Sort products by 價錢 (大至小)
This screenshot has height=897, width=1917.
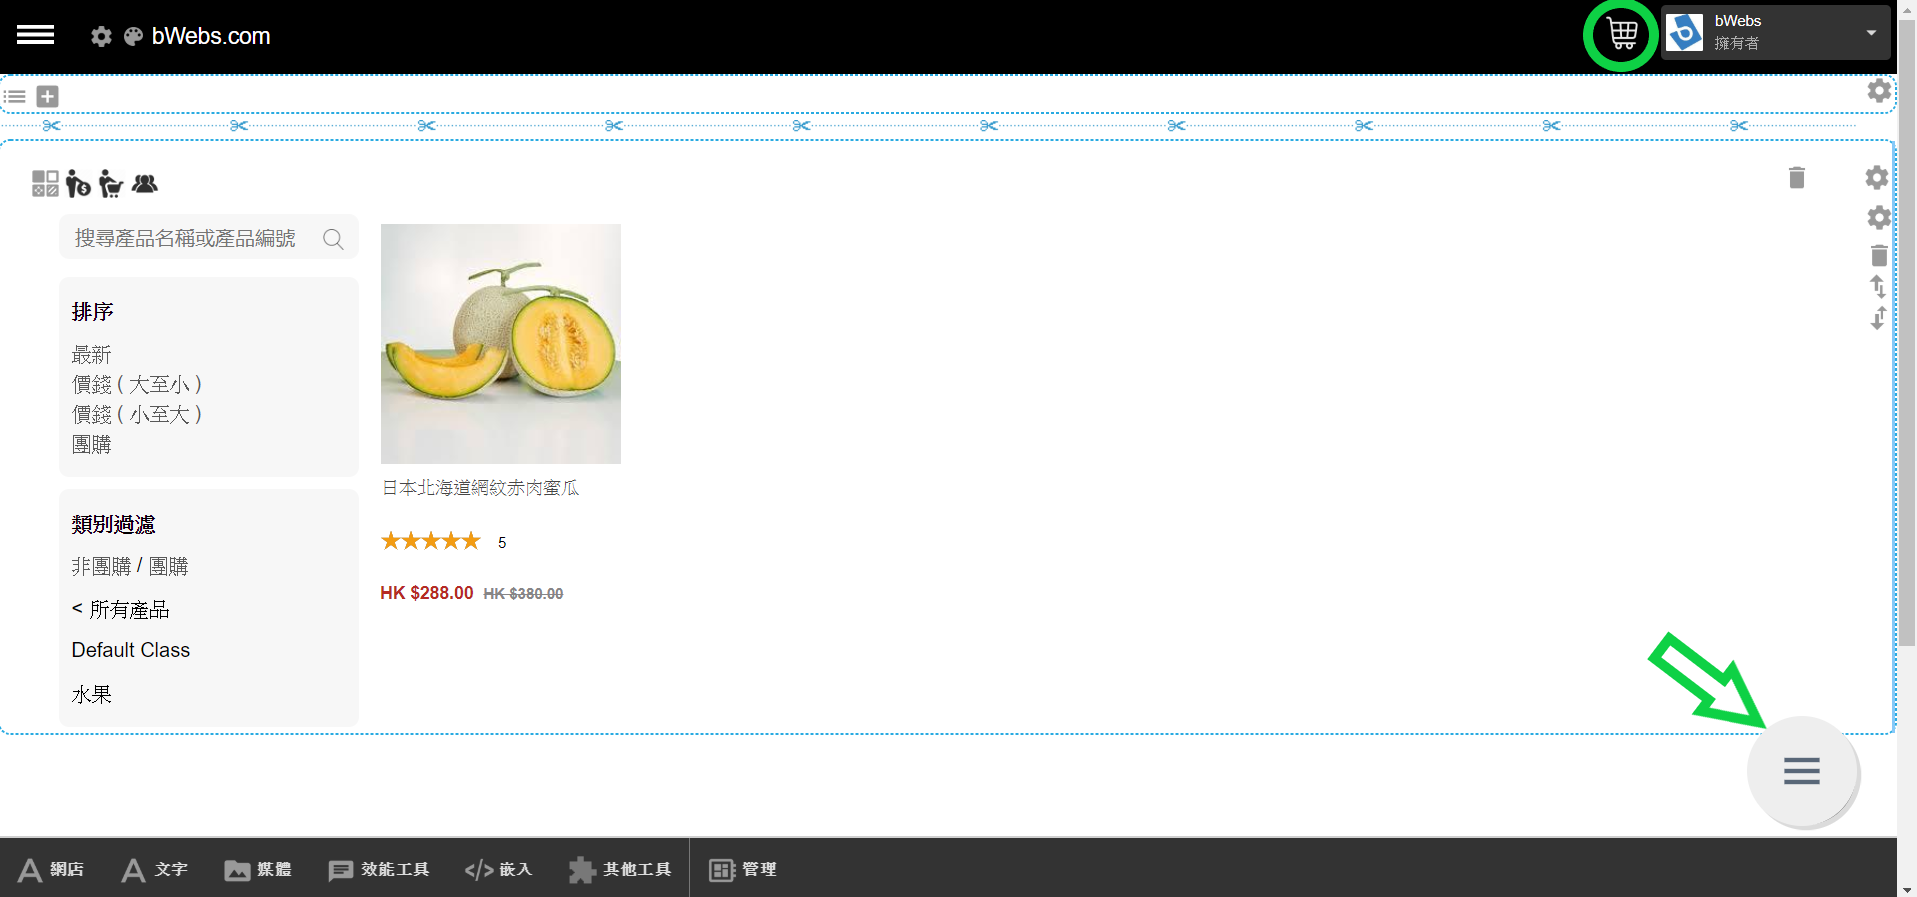pos(137,385)
